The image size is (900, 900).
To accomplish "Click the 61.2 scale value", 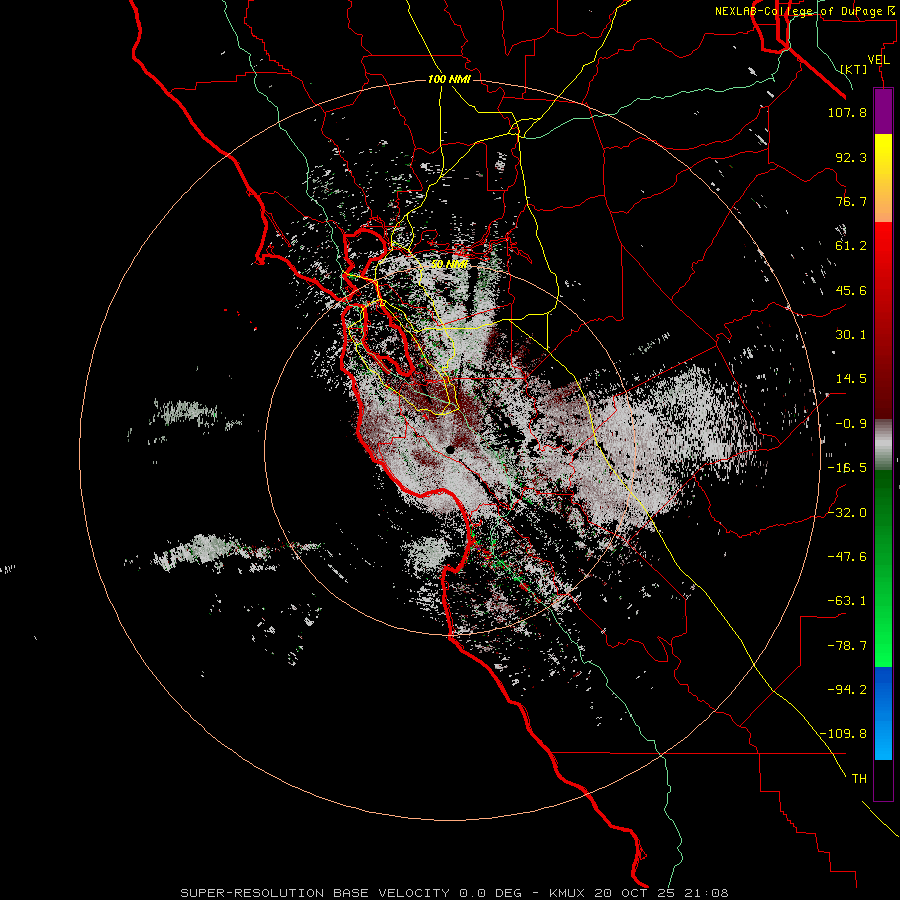I will point(851,246).
